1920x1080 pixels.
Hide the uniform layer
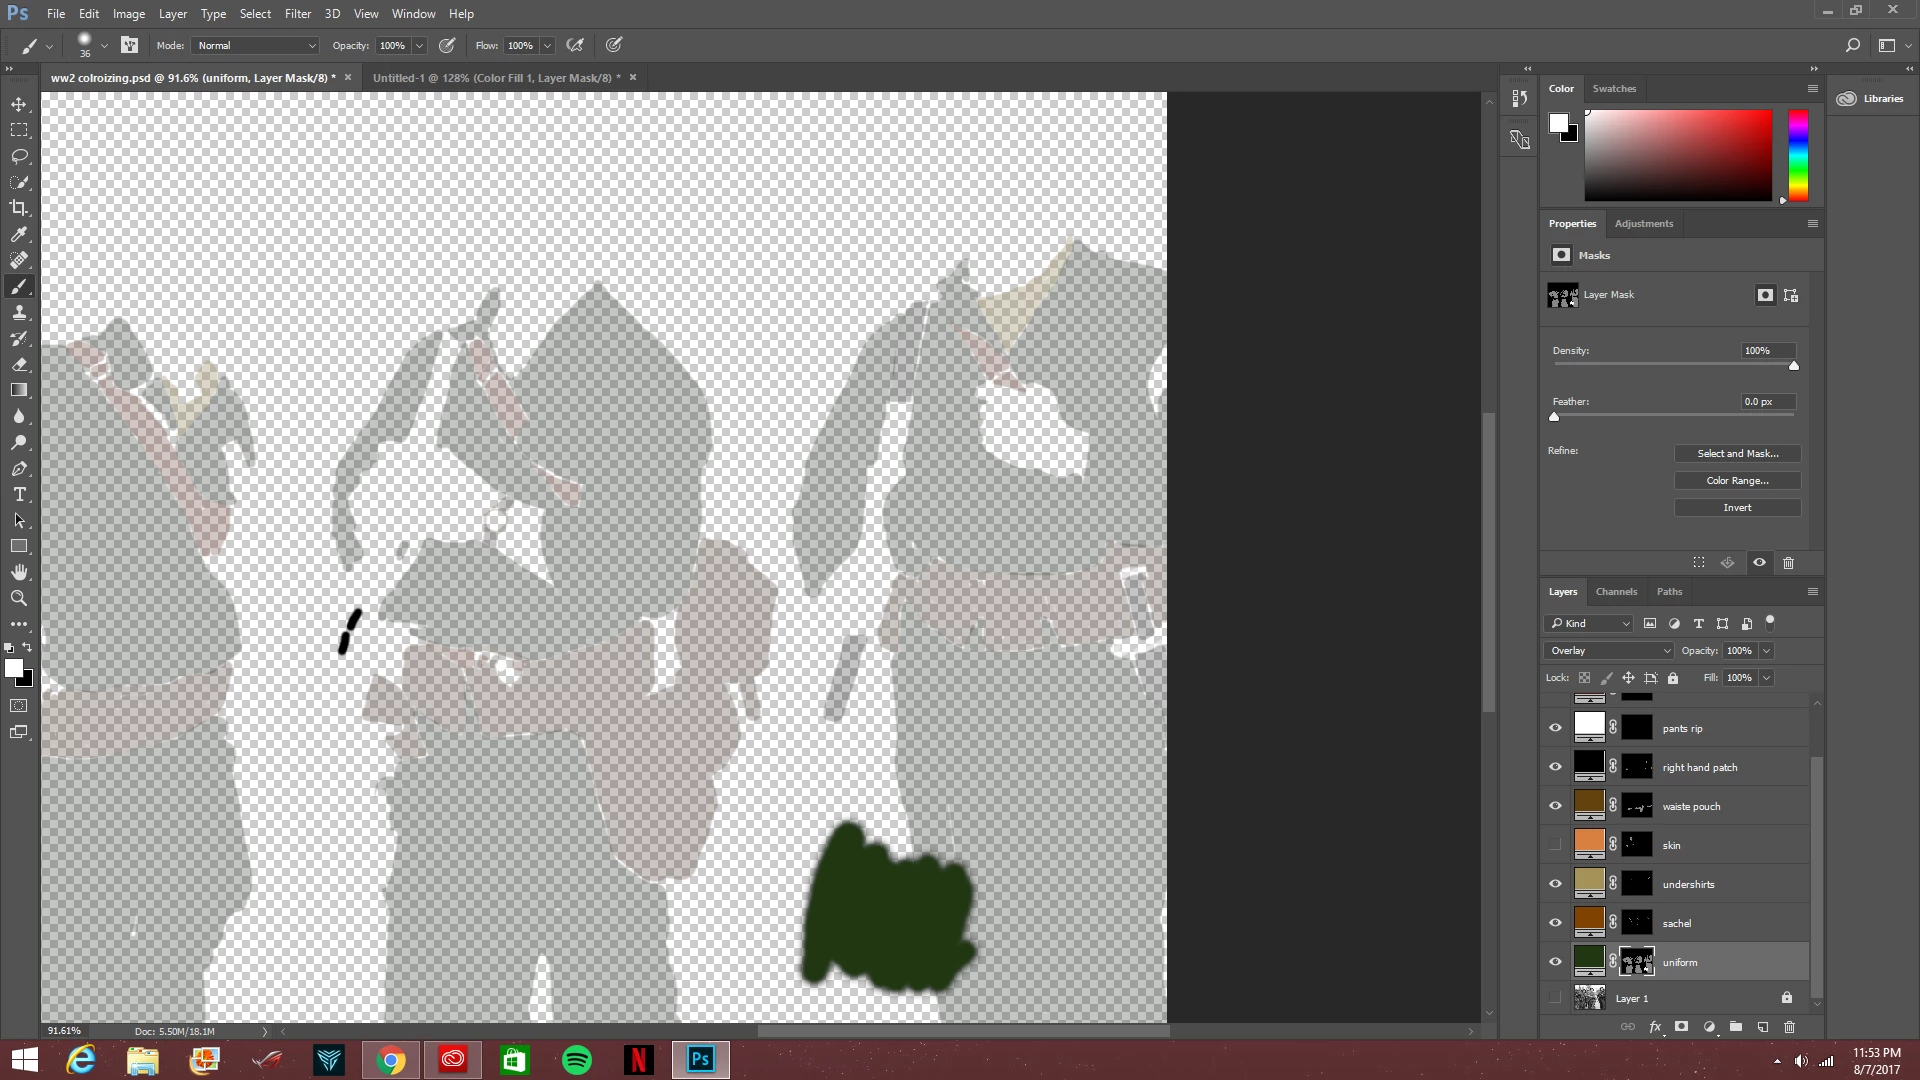pyautogui.click(x=1555, y=962)
